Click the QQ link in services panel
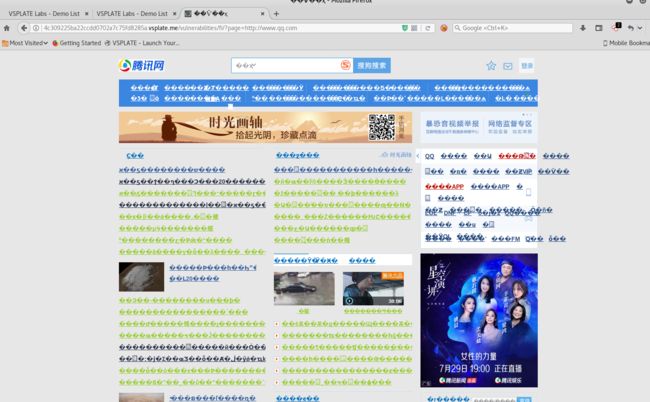This screenshot has width=650, height=402. click(x=429, y=156)
